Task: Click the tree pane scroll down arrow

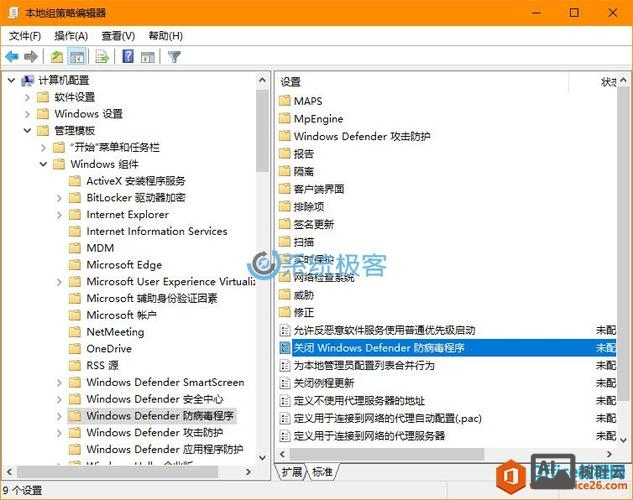Action: click(262, 458)
